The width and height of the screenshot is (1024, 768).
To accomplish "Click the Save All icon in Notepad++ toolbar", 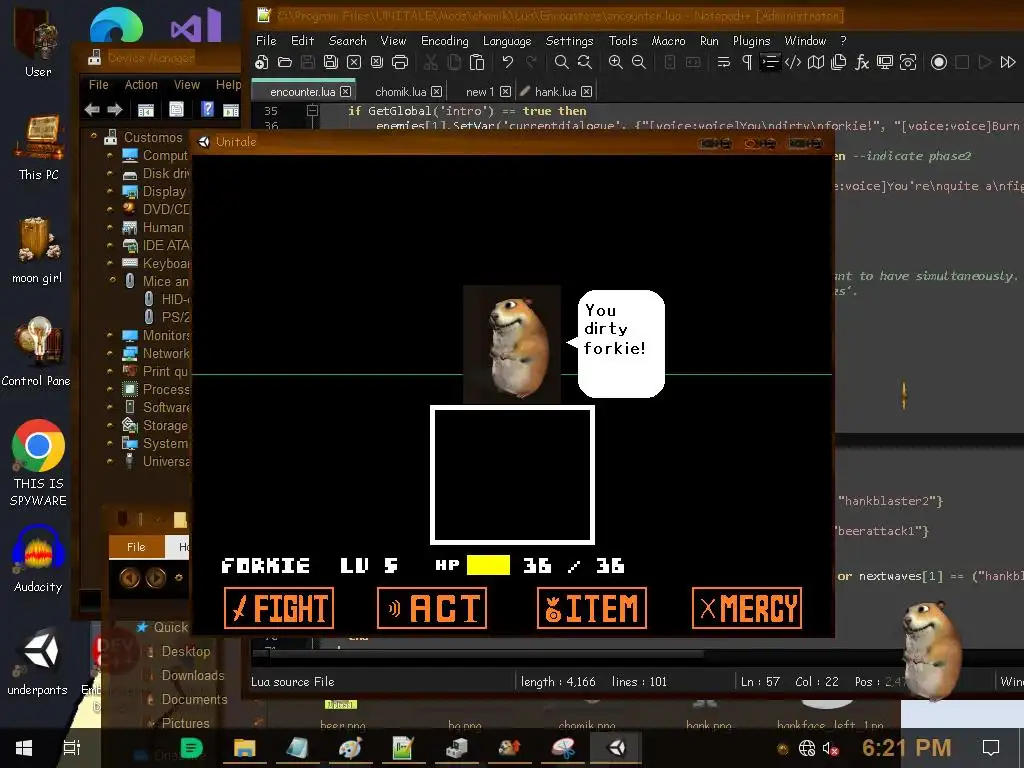I will pyautogui.click(x=330, y=62).
